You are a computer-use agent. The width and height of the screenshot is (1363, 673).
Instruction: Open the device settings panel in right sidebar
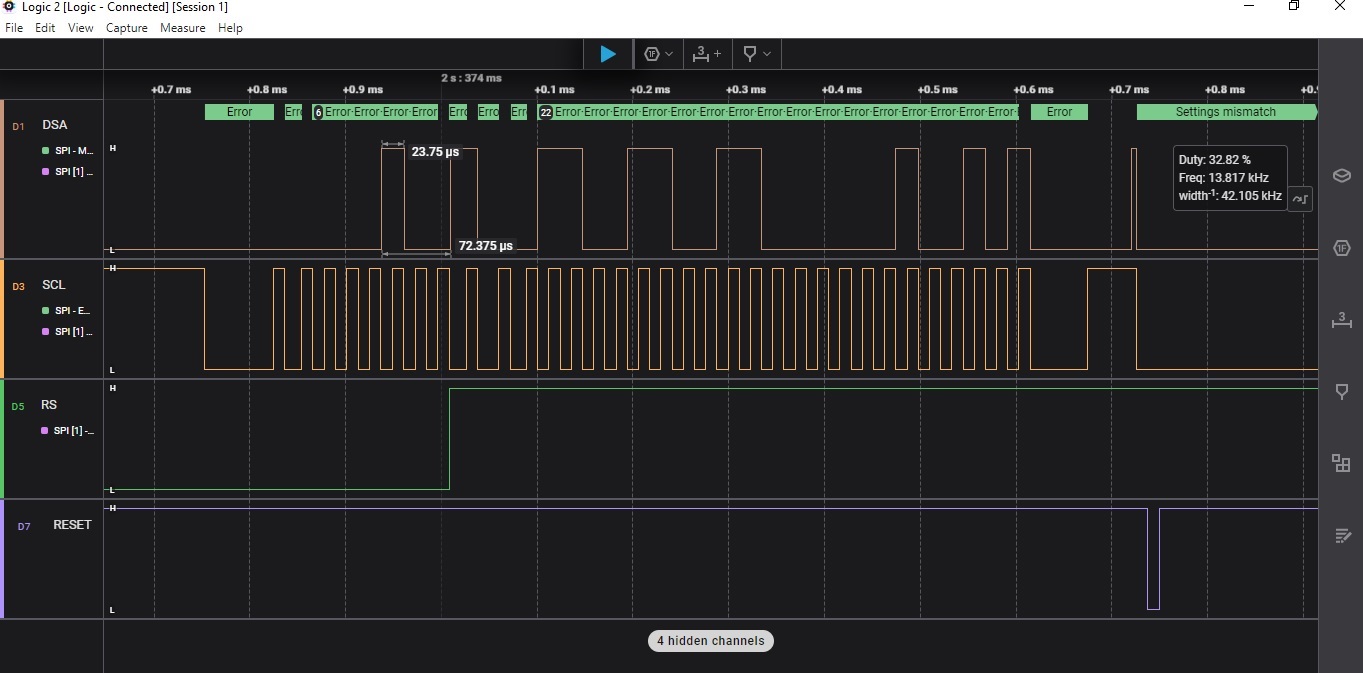(1341, 176)
